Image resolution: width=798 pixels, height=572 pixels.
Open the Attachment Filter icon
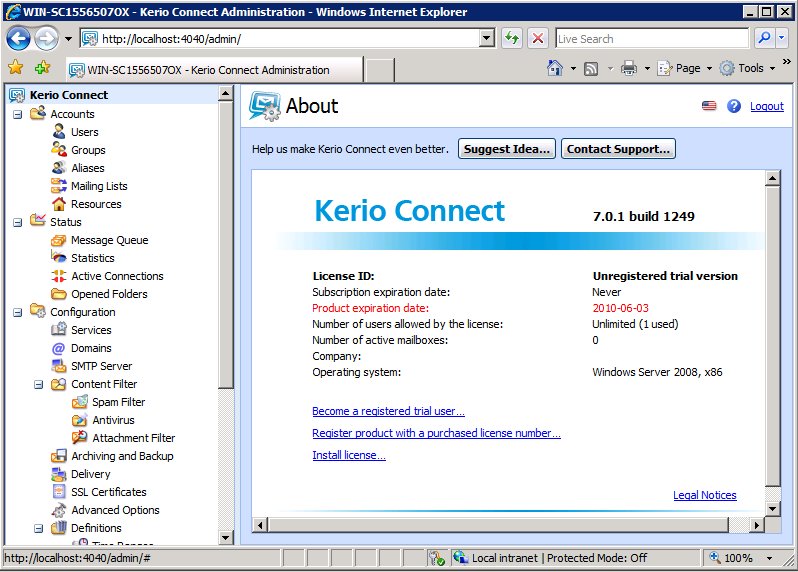(x=80, y=437)
